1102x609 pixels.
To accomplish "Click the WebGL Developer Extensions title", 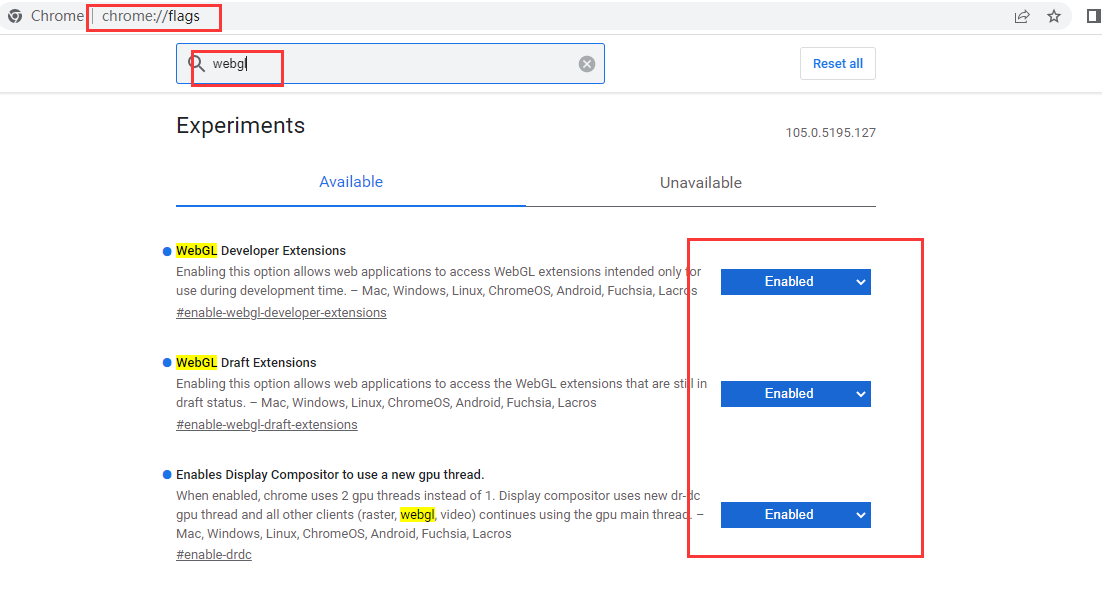I will pyautogui.click(x=261, y=251).
